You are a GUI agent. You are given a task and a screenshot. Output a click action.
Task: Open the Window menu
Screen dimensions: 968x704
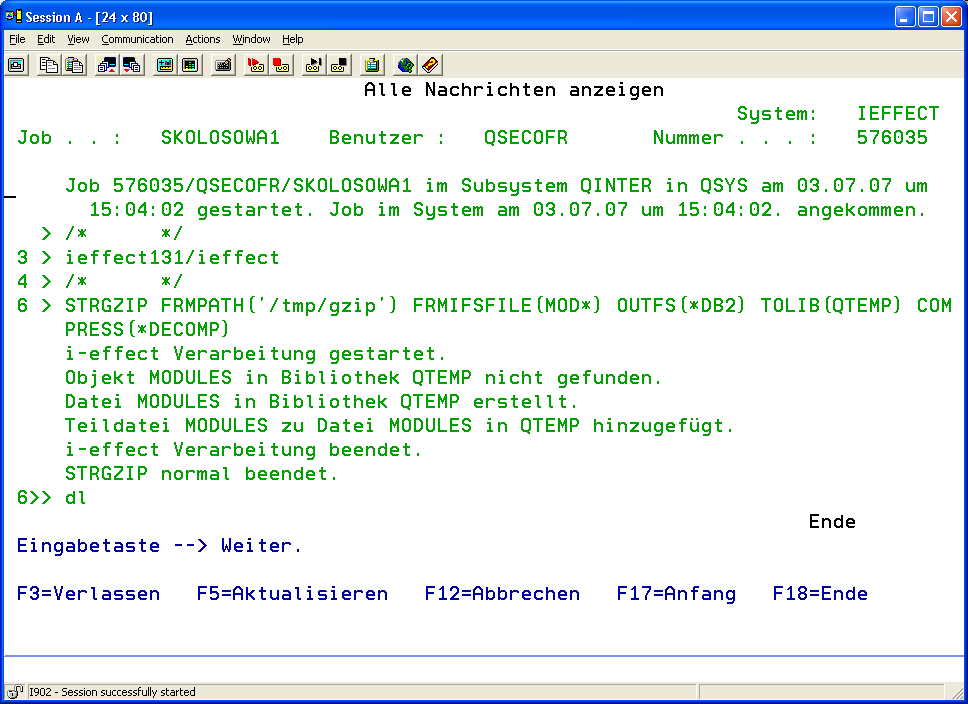(x=251, y=39)
